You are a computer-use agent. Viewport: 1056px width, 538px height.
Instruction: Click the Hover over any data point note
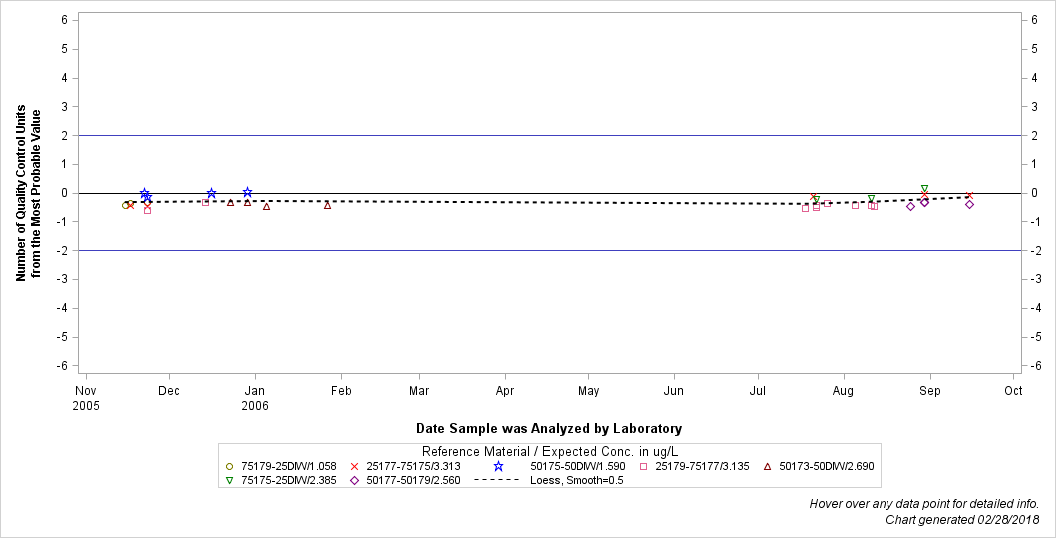tap(924, 504)
